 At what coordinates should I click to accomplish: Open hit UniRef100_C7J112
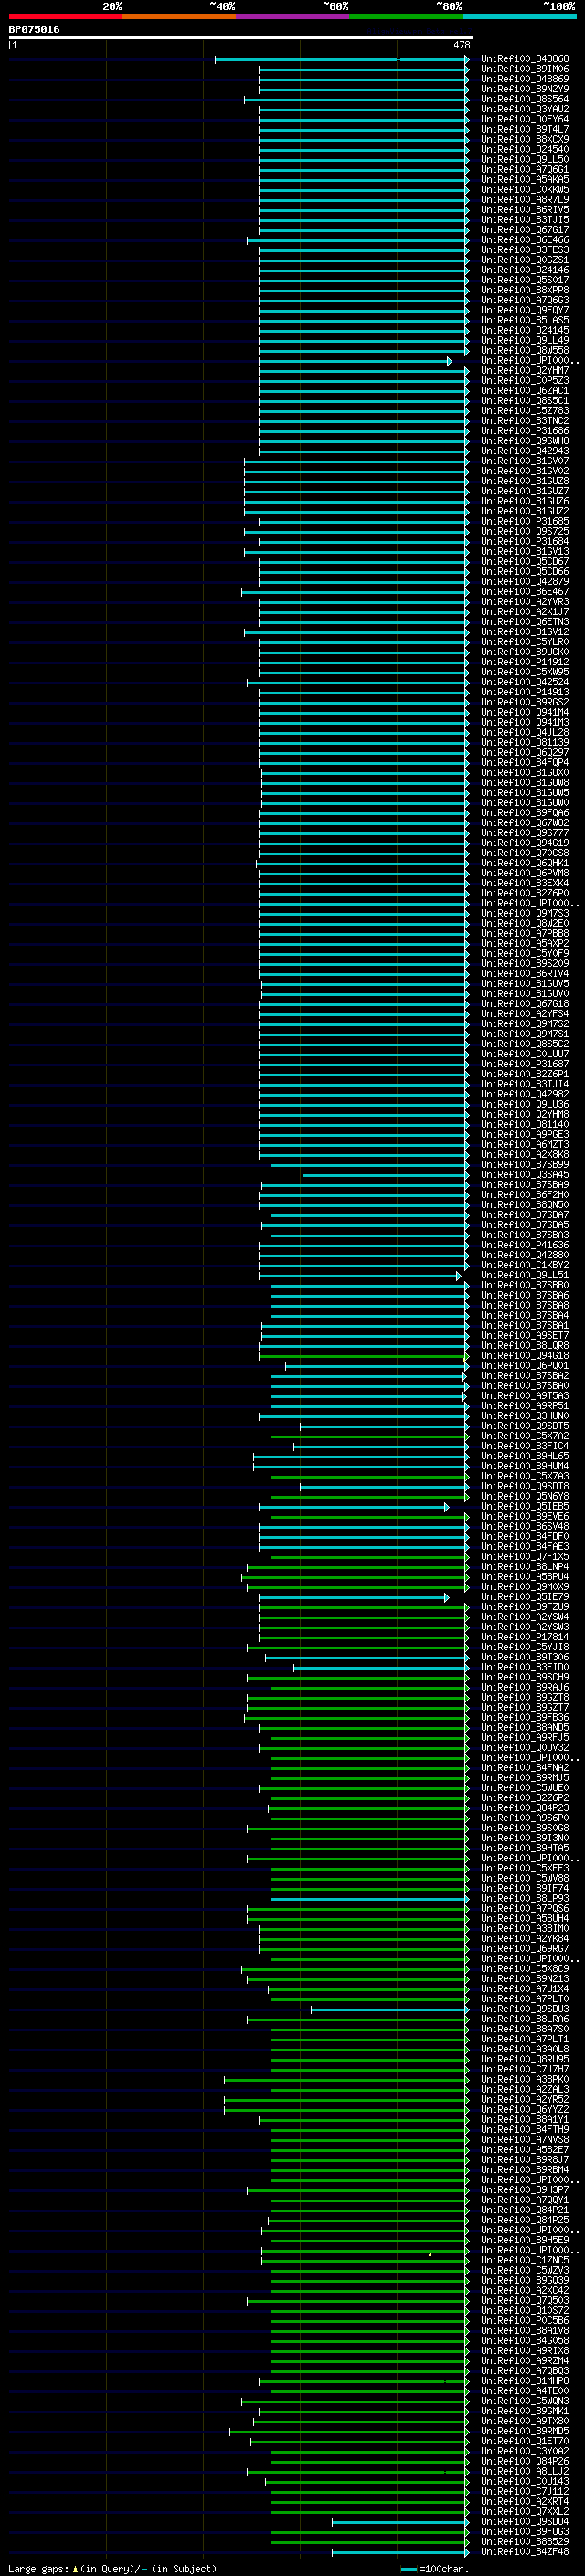(x=524, y=2491)
